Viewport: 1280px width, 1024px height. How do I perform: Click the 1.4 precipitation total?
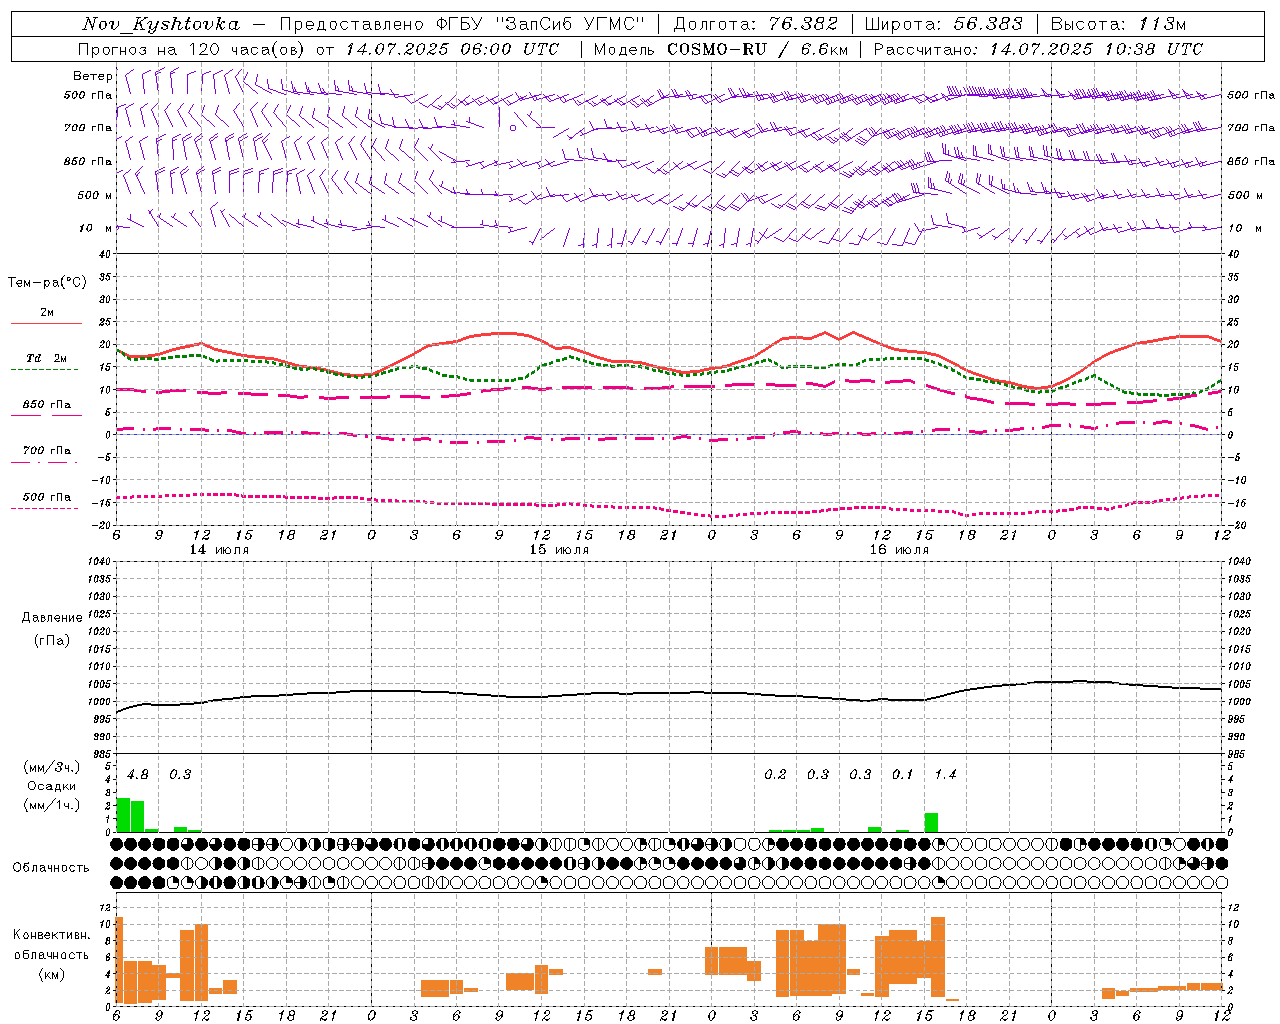click(946, 775)
